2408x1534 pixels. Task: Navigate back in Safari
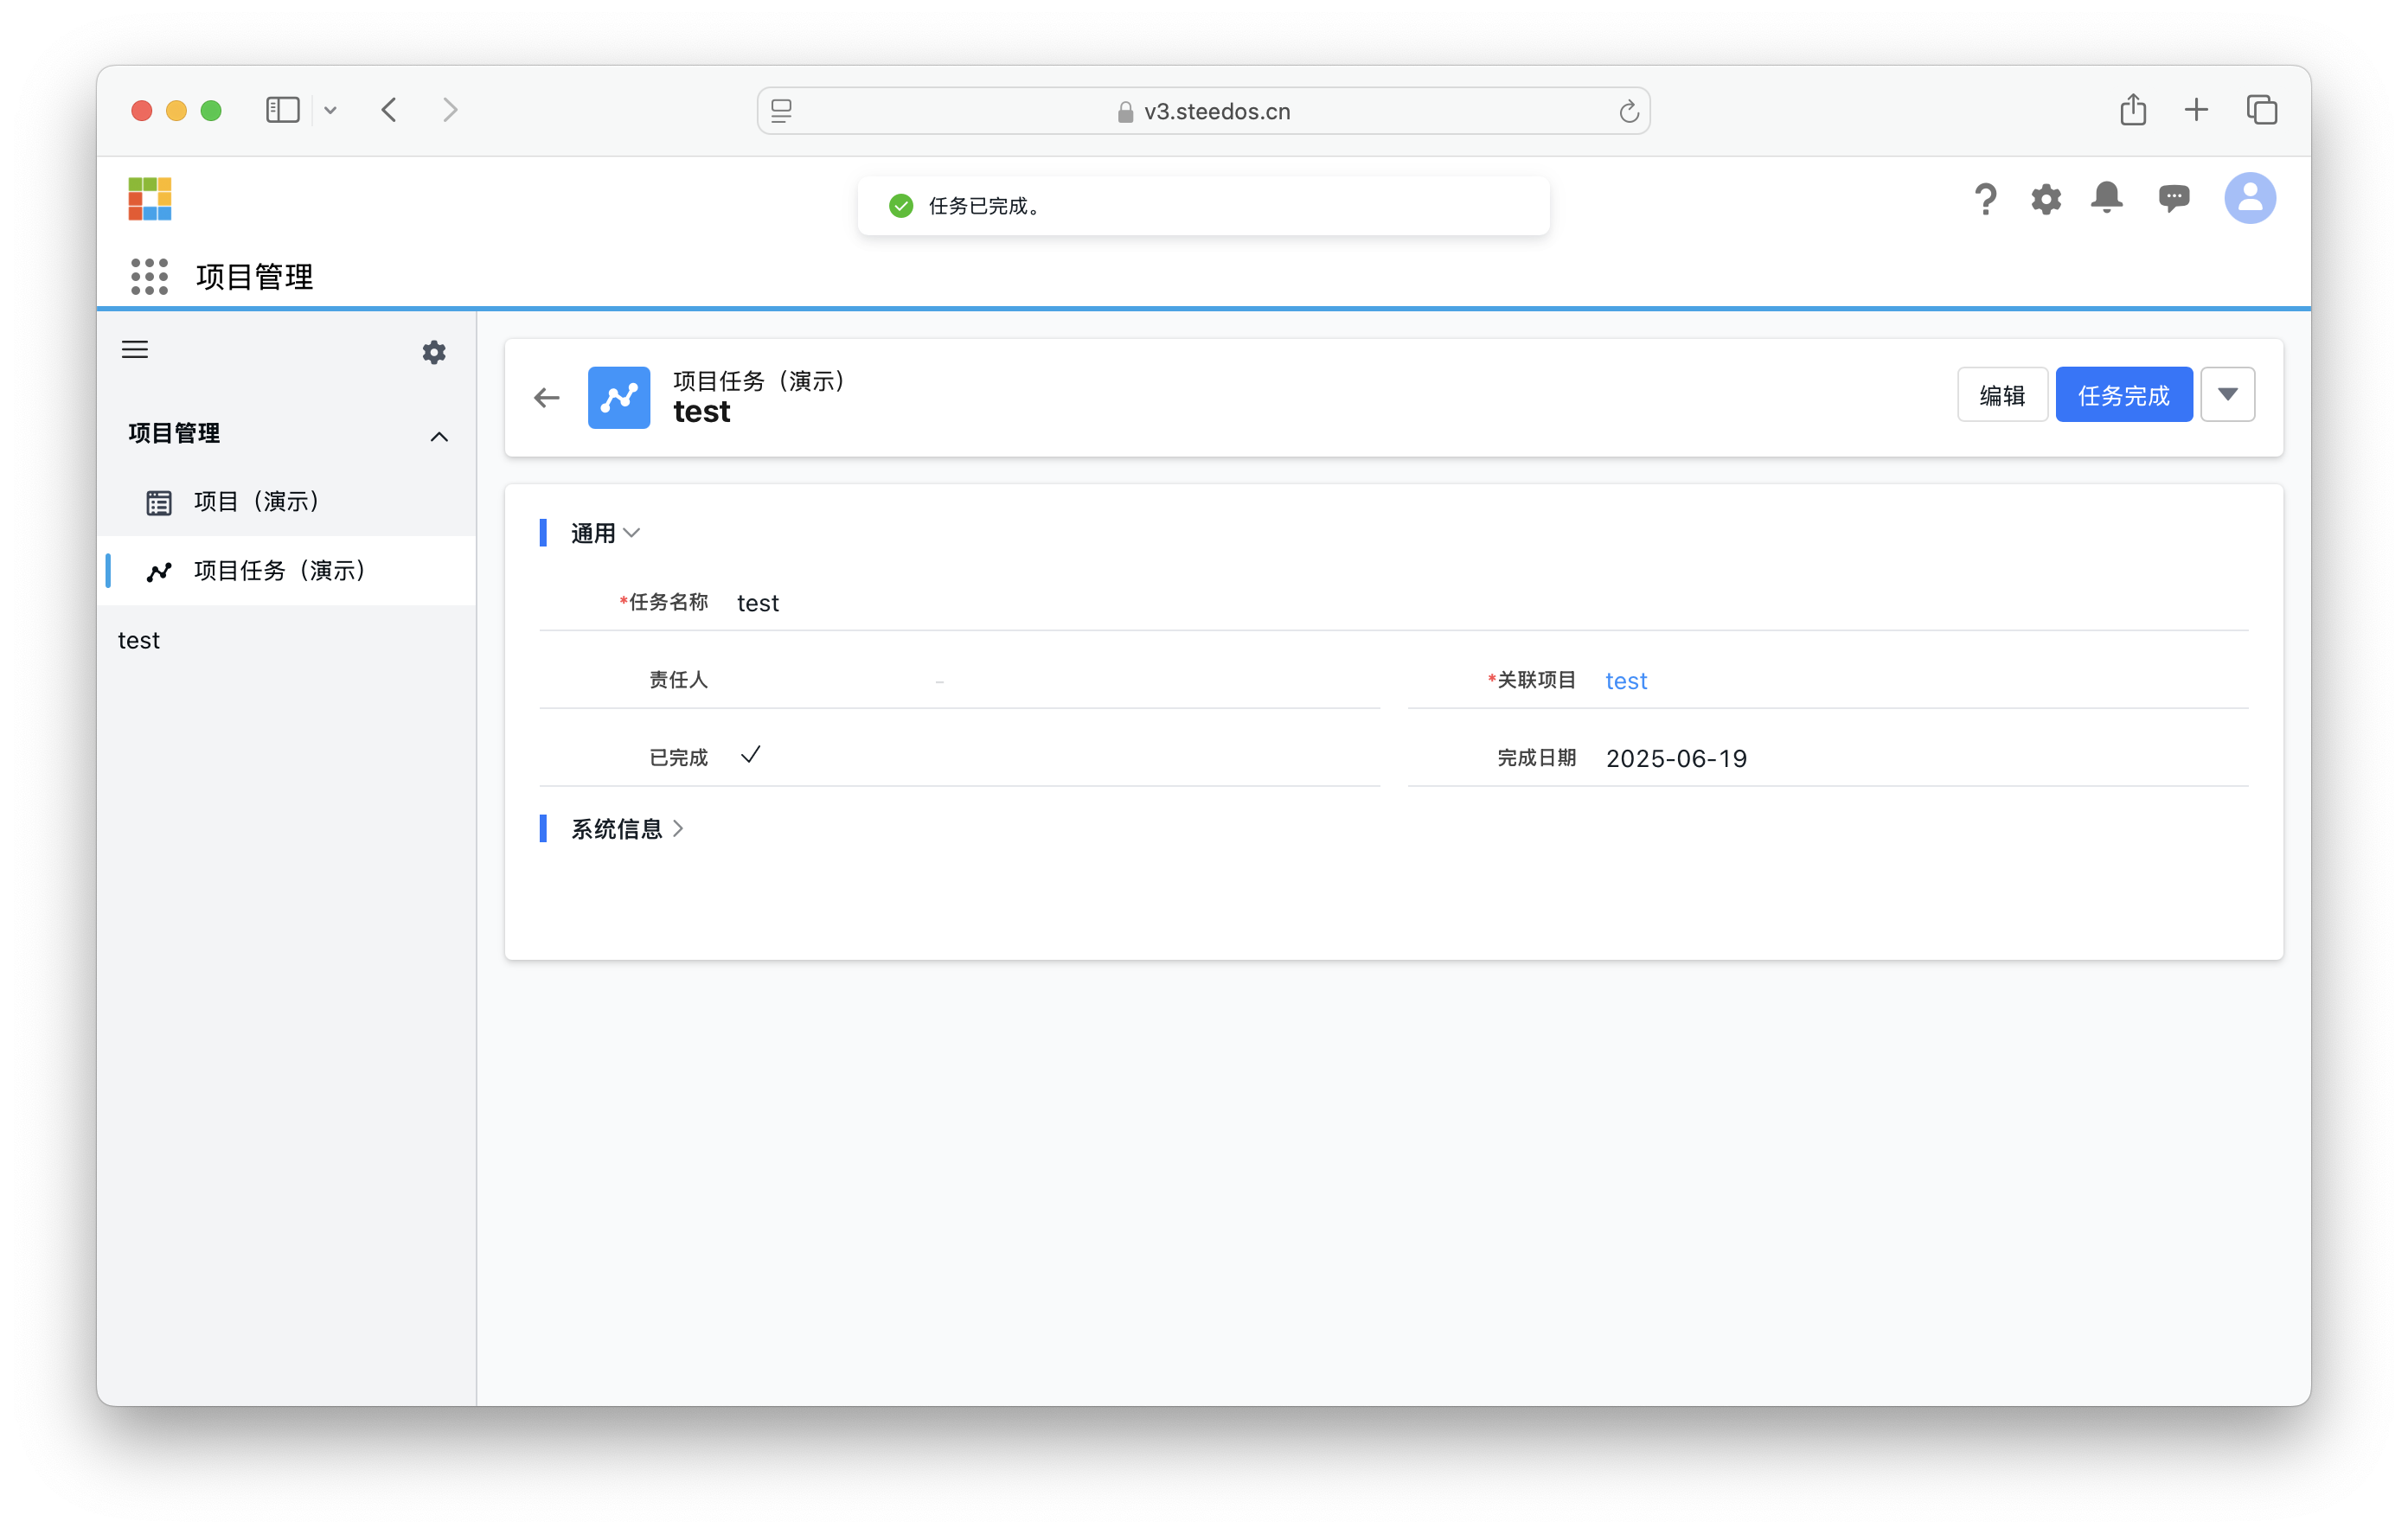click(389, 109)
